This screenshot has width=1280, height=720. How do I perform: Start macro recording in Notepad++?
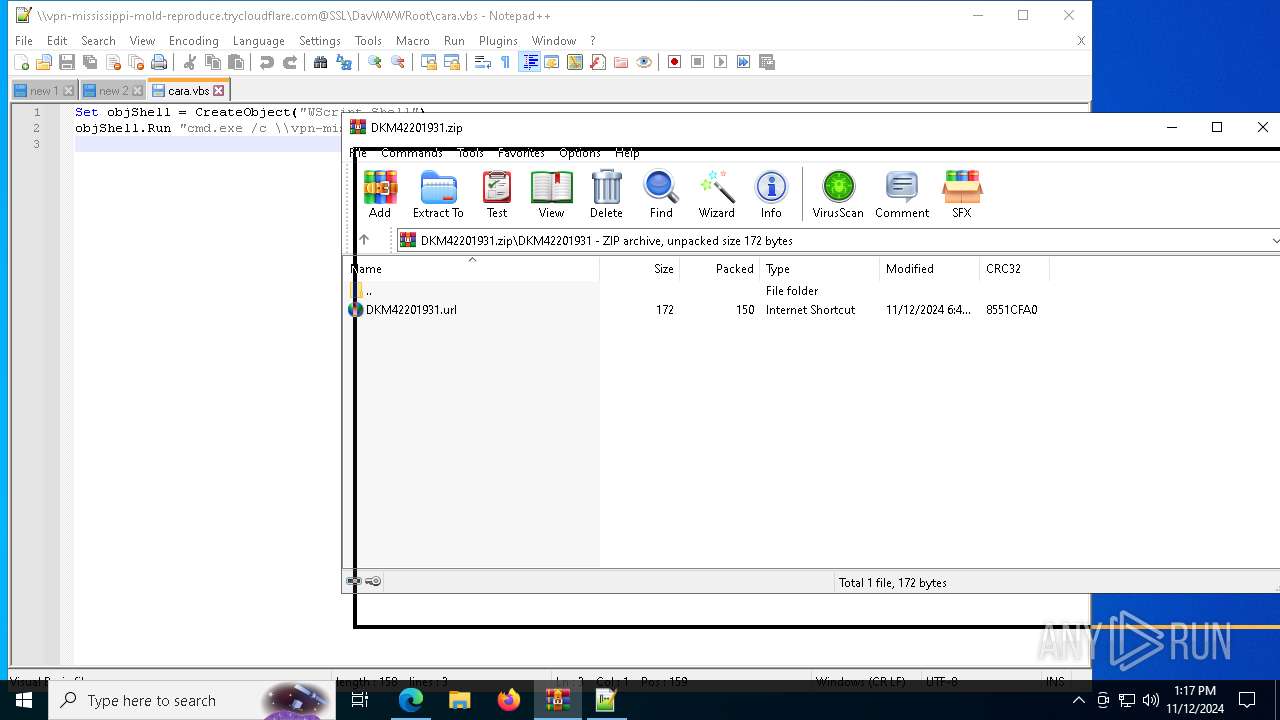coord(674,62)
